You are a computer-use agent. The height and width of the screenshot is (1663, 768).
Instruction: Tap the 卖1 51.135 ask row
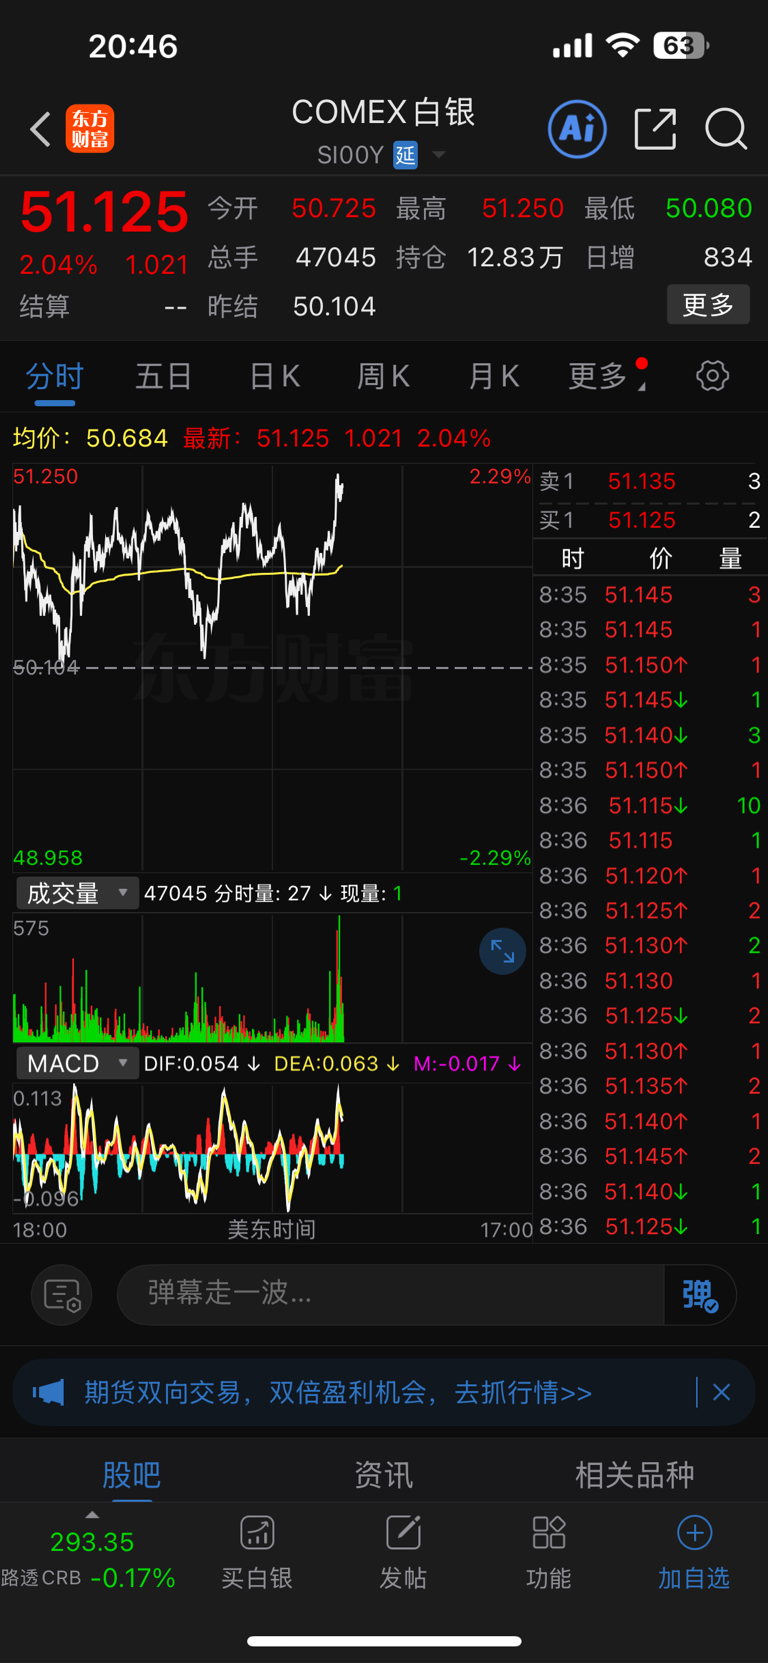[x=650, y=482]
